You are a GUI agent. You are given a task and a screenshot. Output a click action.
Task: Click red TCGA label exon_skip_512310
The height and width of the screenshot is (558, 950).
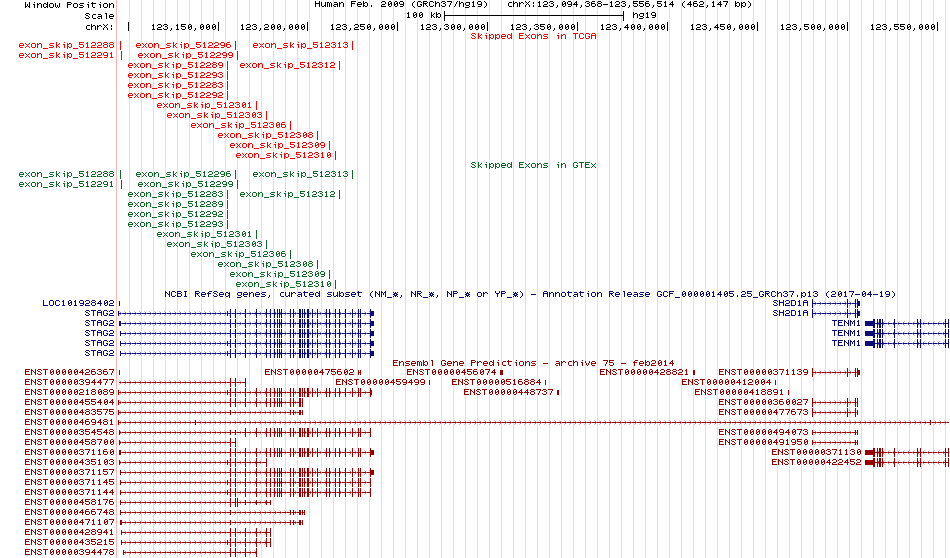pos(284,156)
